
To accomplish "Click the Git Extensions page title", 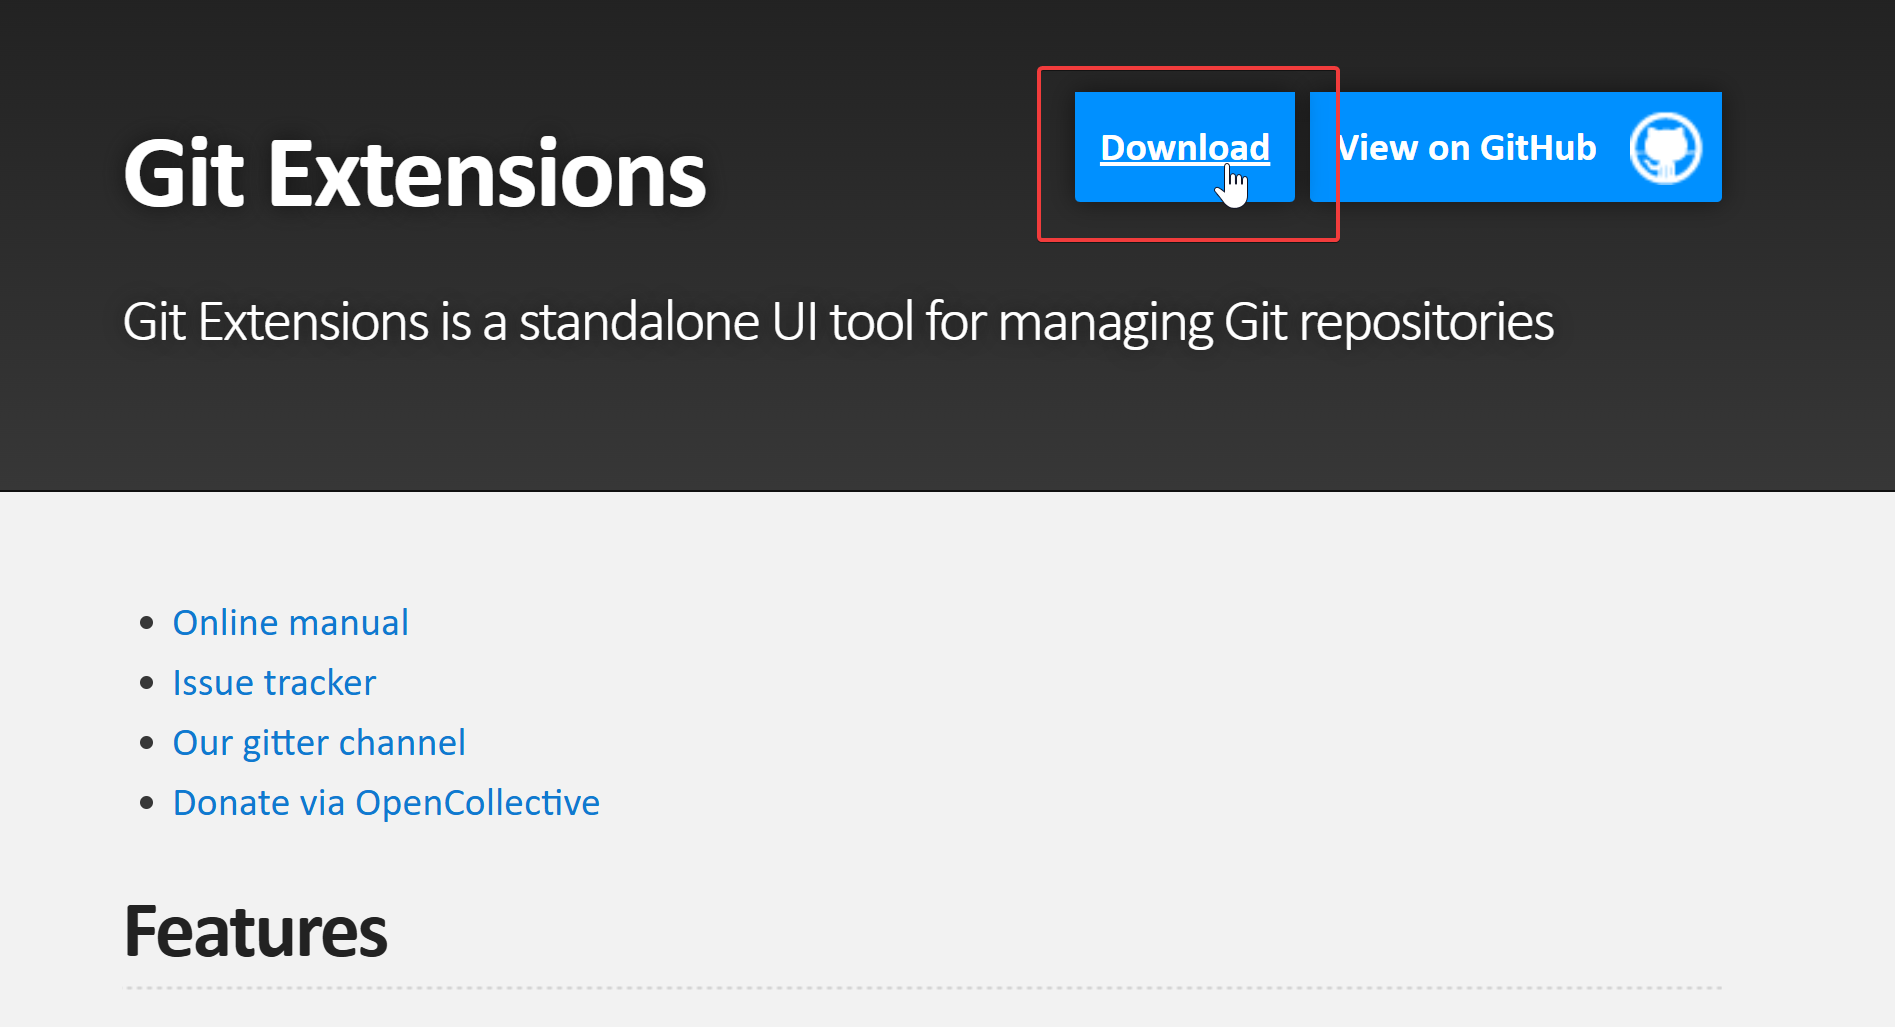I will pyautogui.click(x=414, y=174).
